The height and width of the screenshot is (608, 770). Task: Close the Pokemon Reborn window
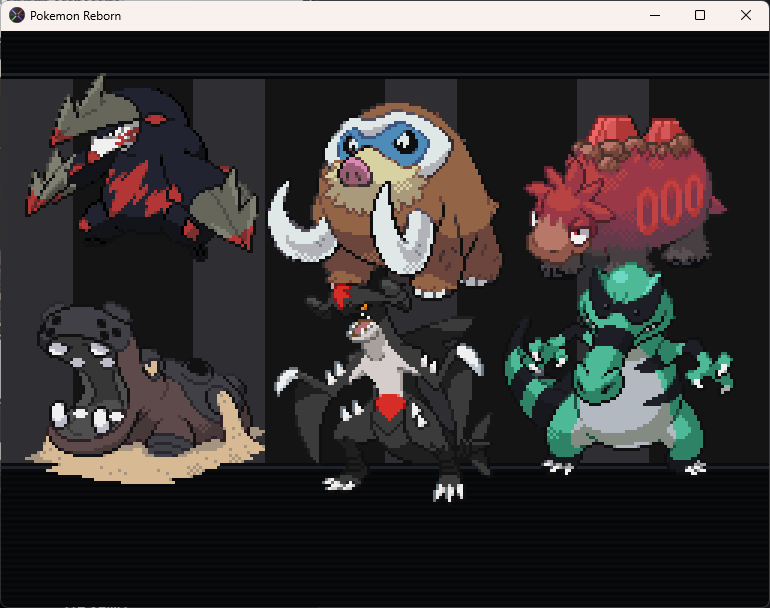(745, 15)
